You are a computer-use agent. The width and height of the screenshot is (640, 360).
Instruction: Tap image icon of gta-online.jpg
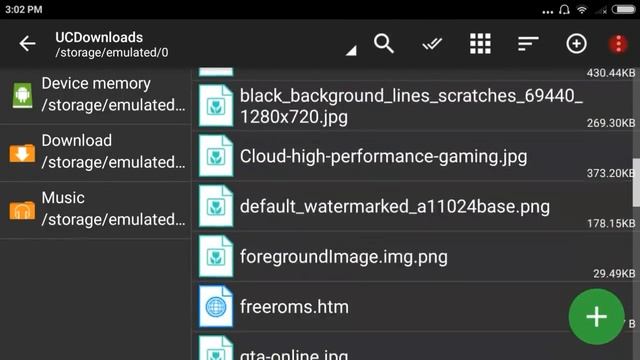point(216,348)
